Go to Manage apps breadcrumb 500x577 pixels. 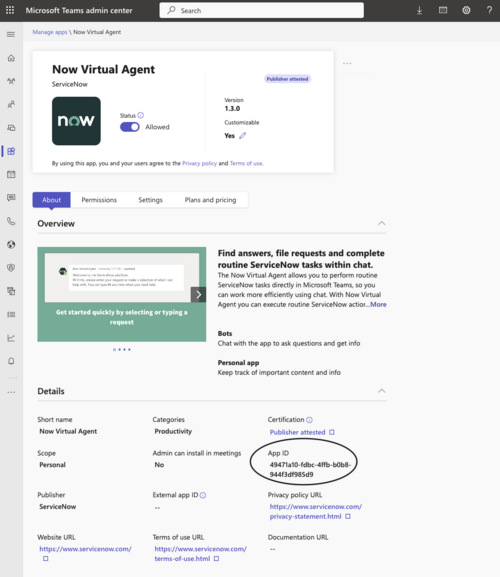point(50,32)
